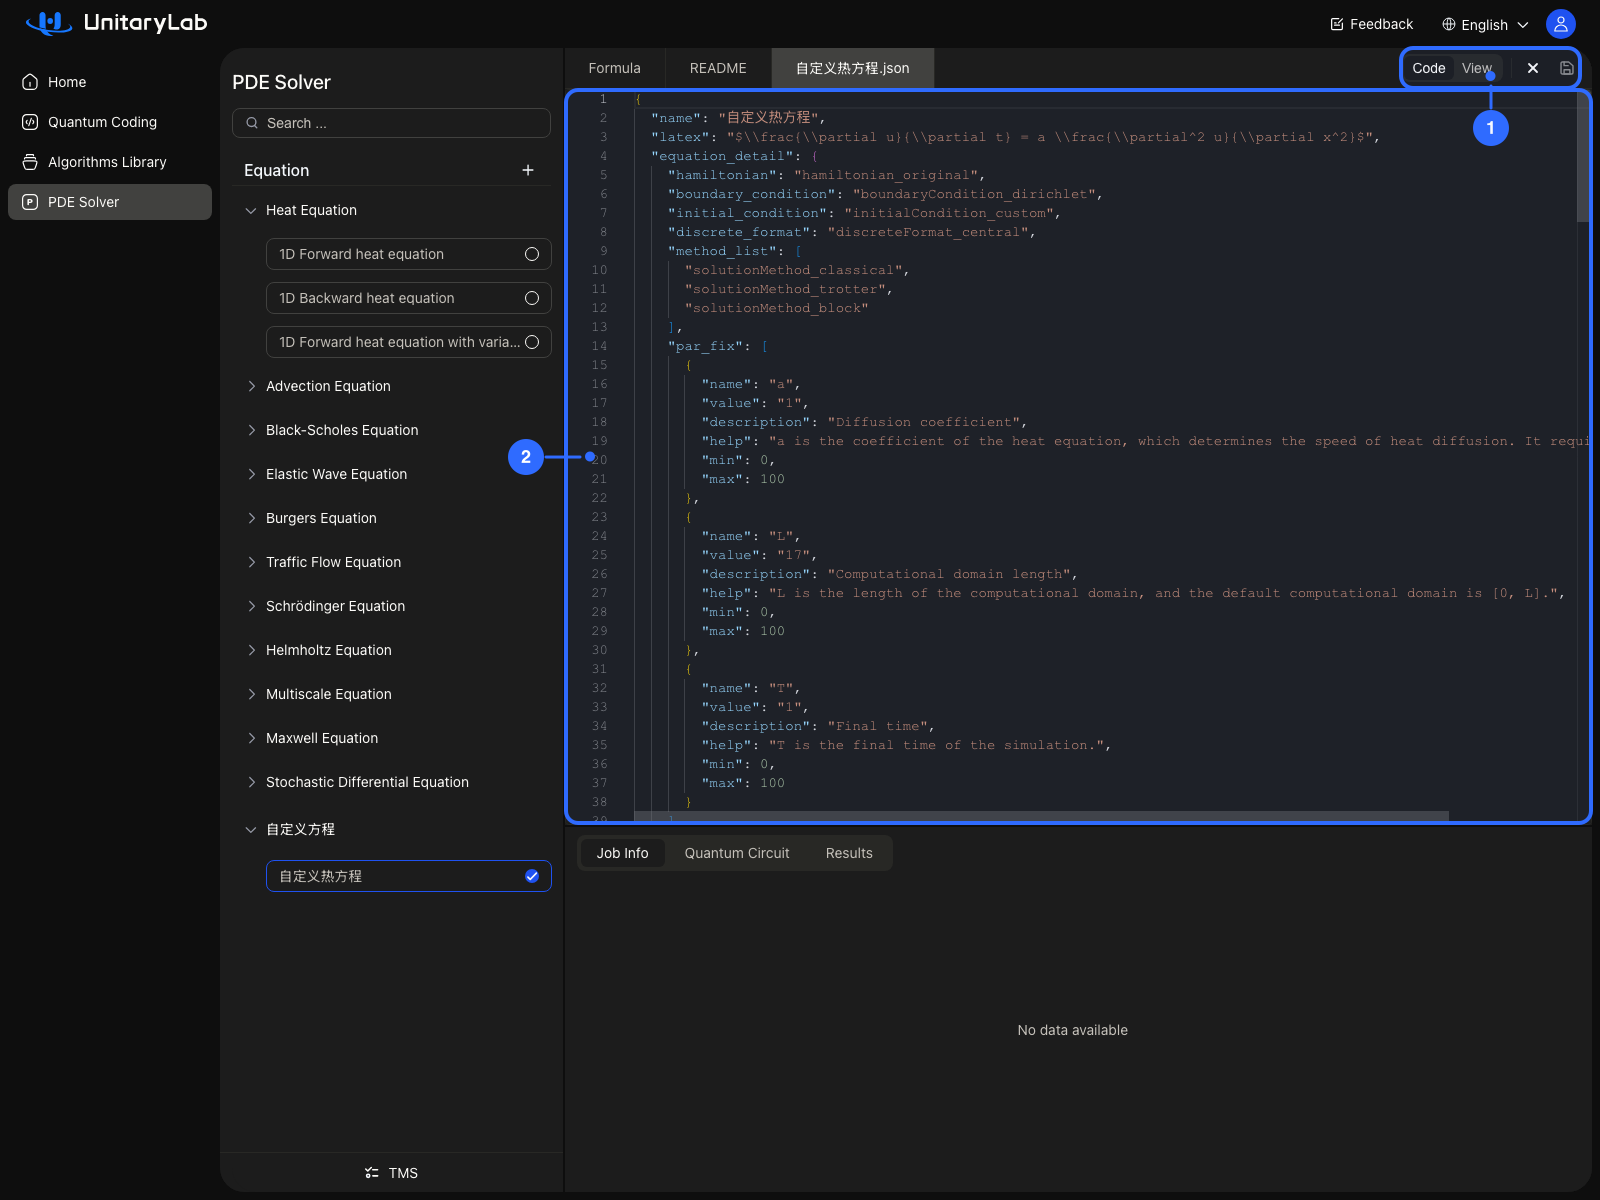Click the "discreteFormat_central" code line
This screenshot has width=1600, height=1200.
(851, 232)
